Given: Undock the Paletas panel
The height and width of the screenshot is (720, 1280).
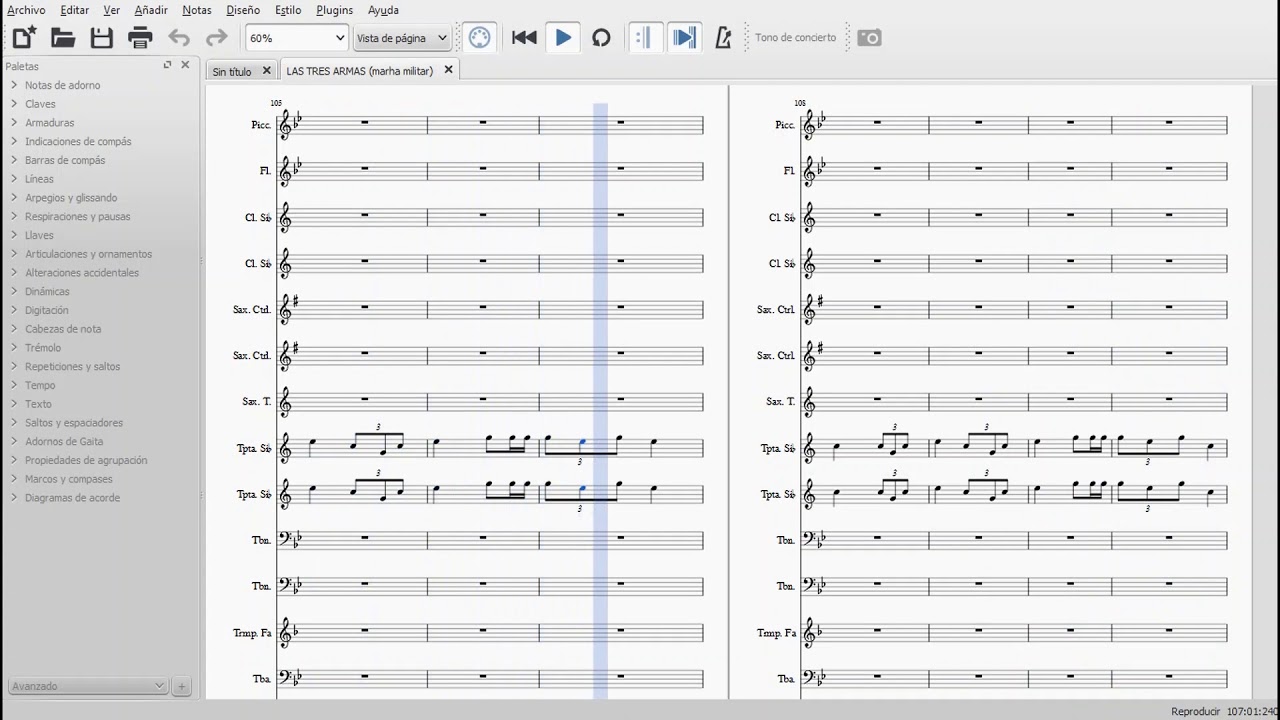Looking at the screenshot, I should tap(167, 65).
